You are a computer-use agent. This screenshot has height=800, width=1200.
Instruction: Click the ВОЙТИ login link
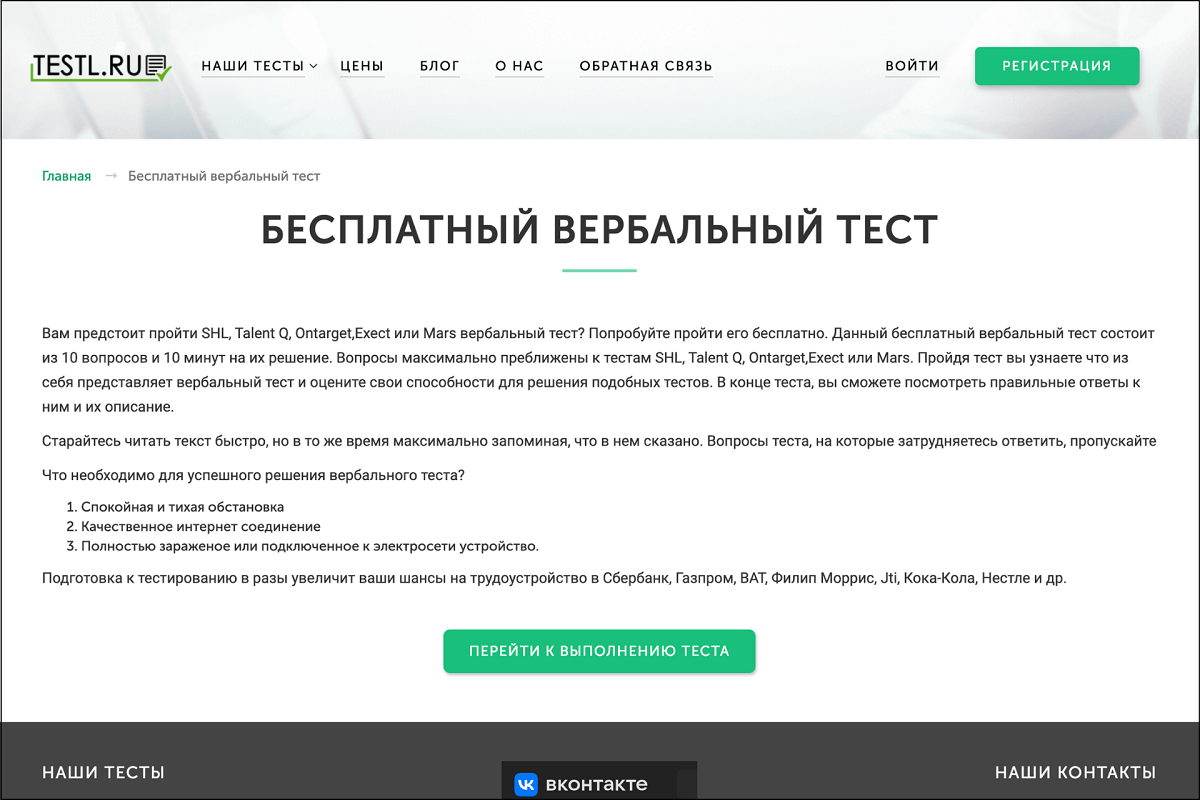[912, 66]
